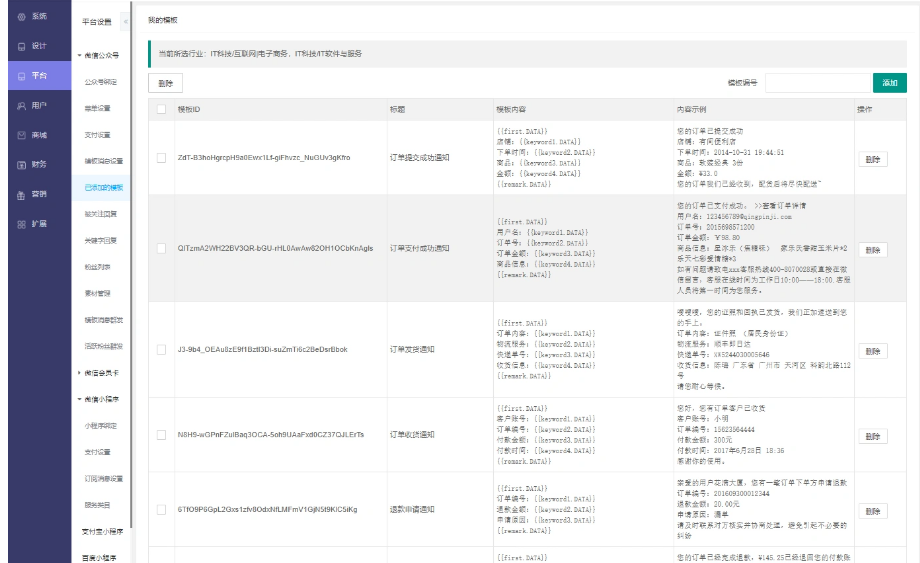This screenshot has height=563, width=920.
Task: Tick the 订单发货通知 row checkbox
Action: [161, 349]
